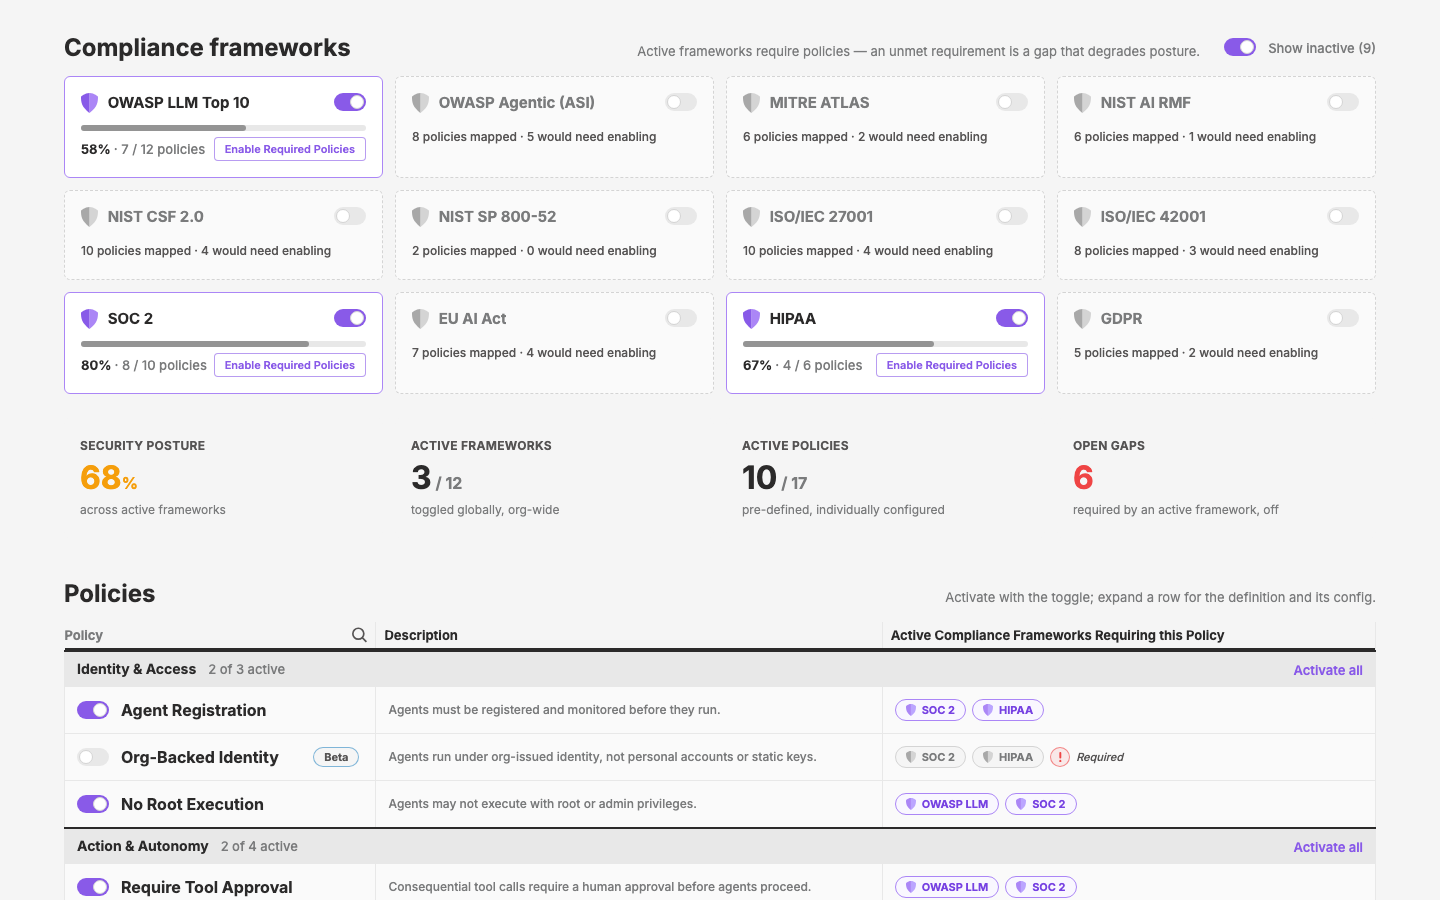Click the Active Policies 10 / 17 value
The width and height of the screenshot is (1440, 900).
tap(774, 478)
